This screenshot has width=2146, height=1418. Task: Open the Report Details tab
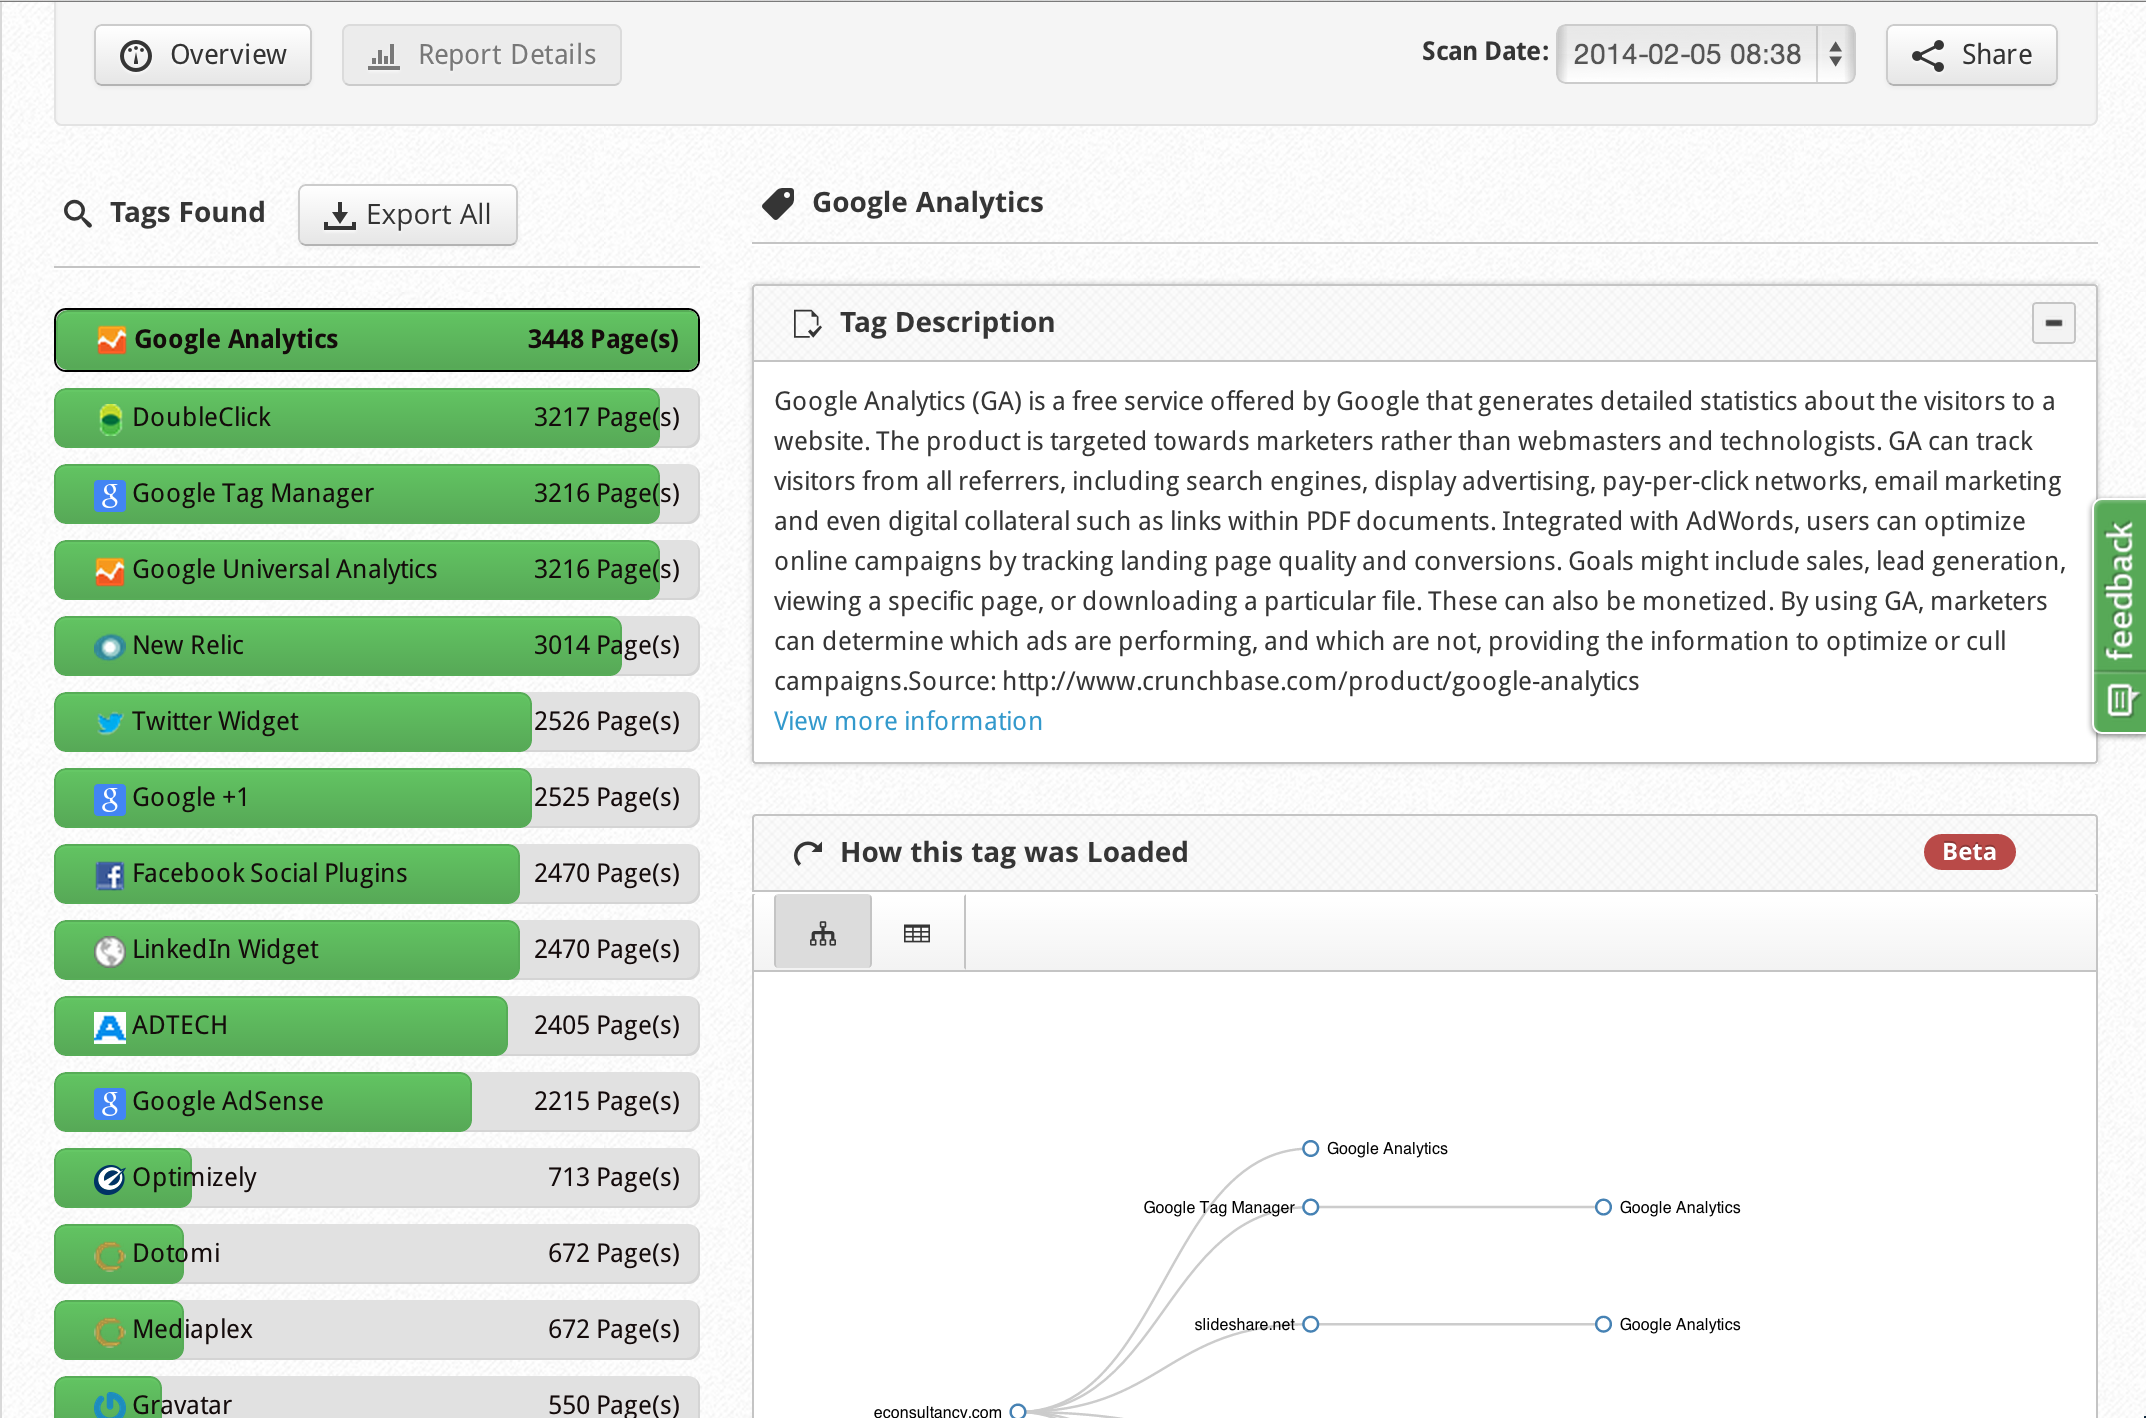coord(482,55)
